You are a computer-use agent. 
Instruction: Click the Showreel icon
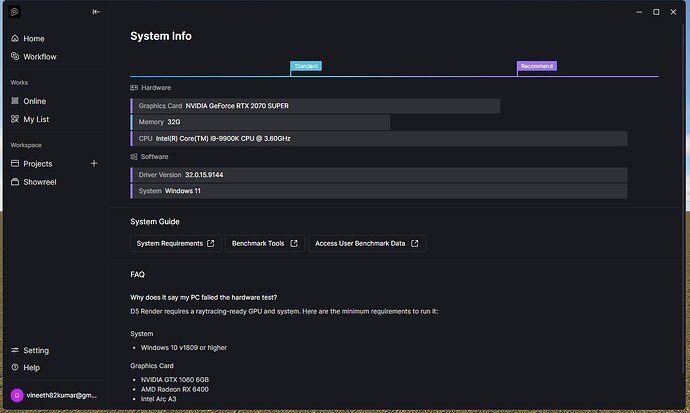coord(15,182)
